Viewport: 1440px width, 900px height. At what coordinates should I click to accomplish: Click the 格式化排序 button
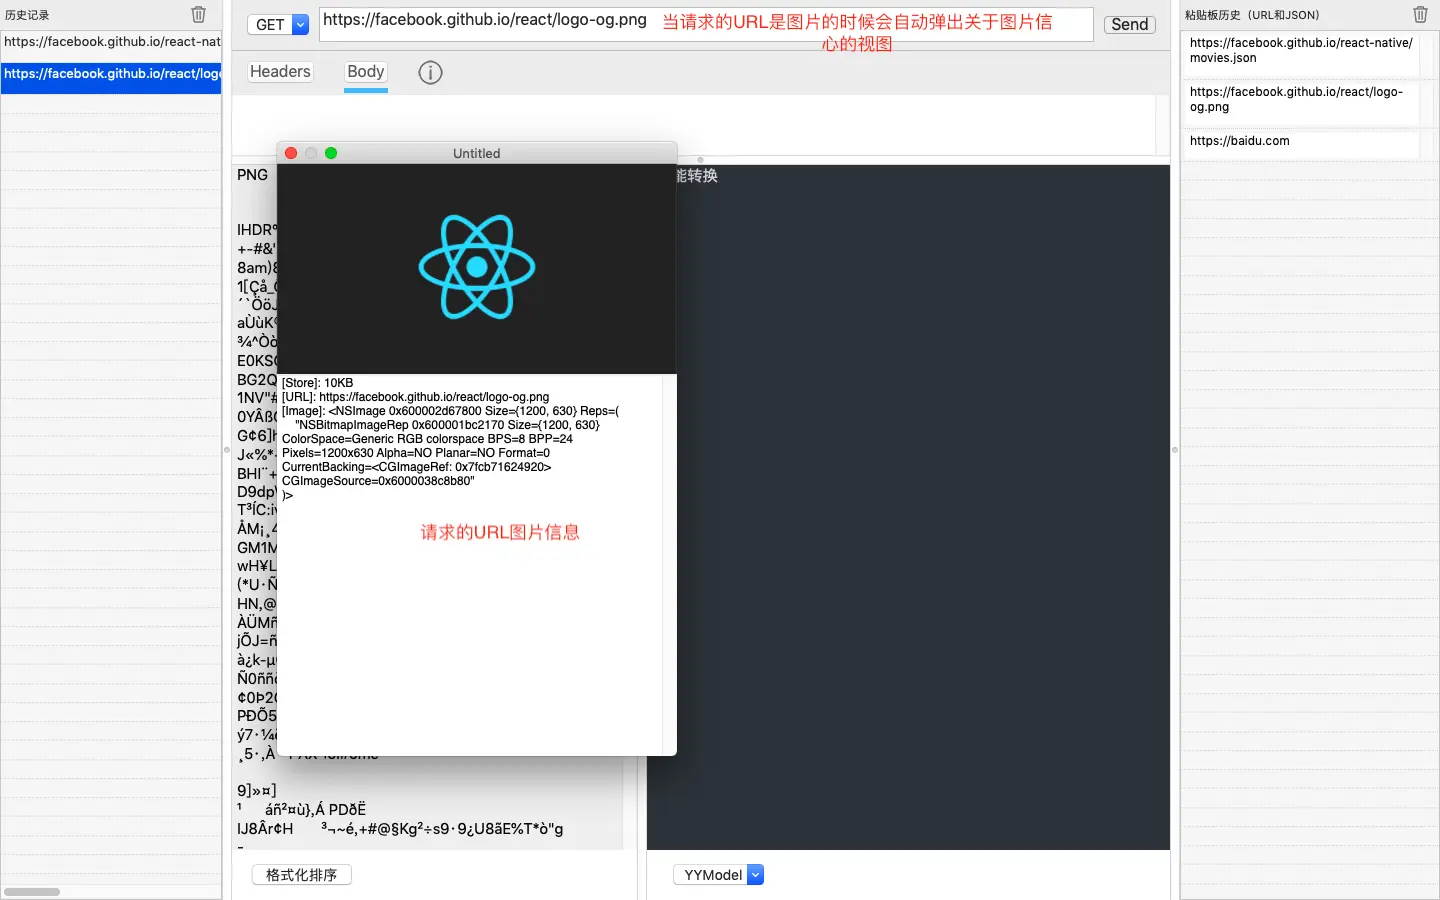pyautogui.click(x=302, y=875)
